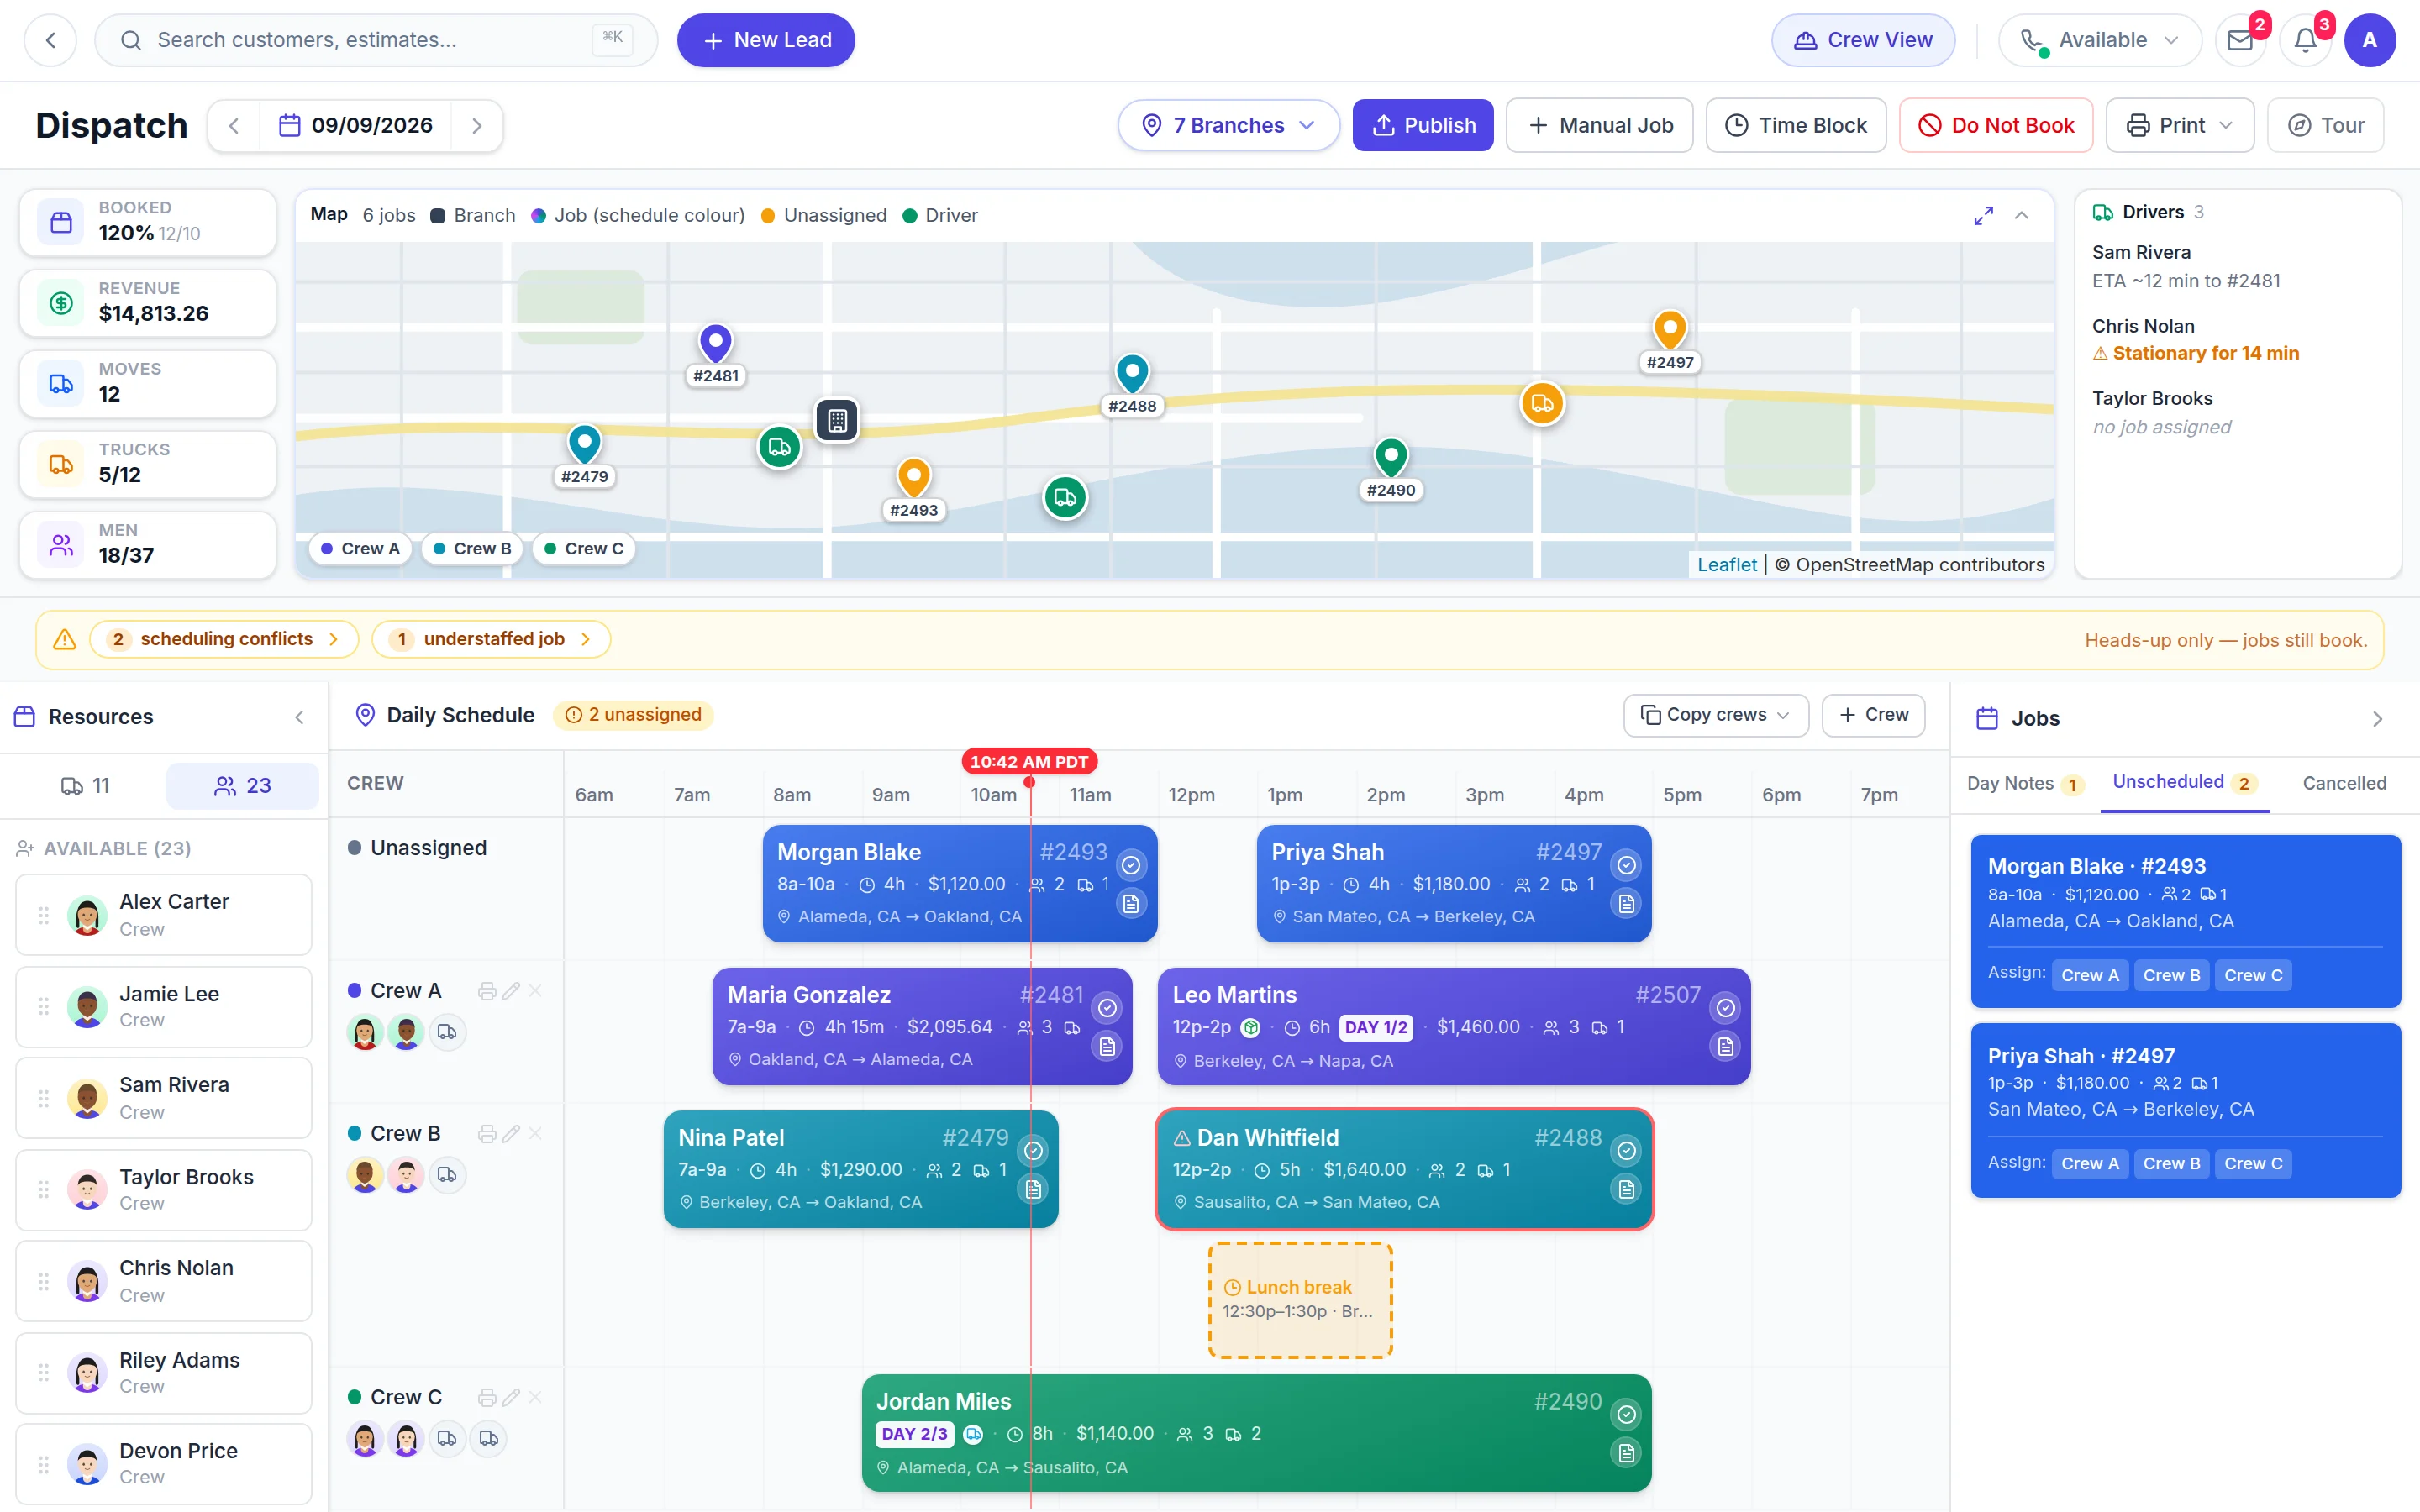Click the #2481 map pin
Image resolution: width=2420 pixels, height=1512 pixels.
715,345
